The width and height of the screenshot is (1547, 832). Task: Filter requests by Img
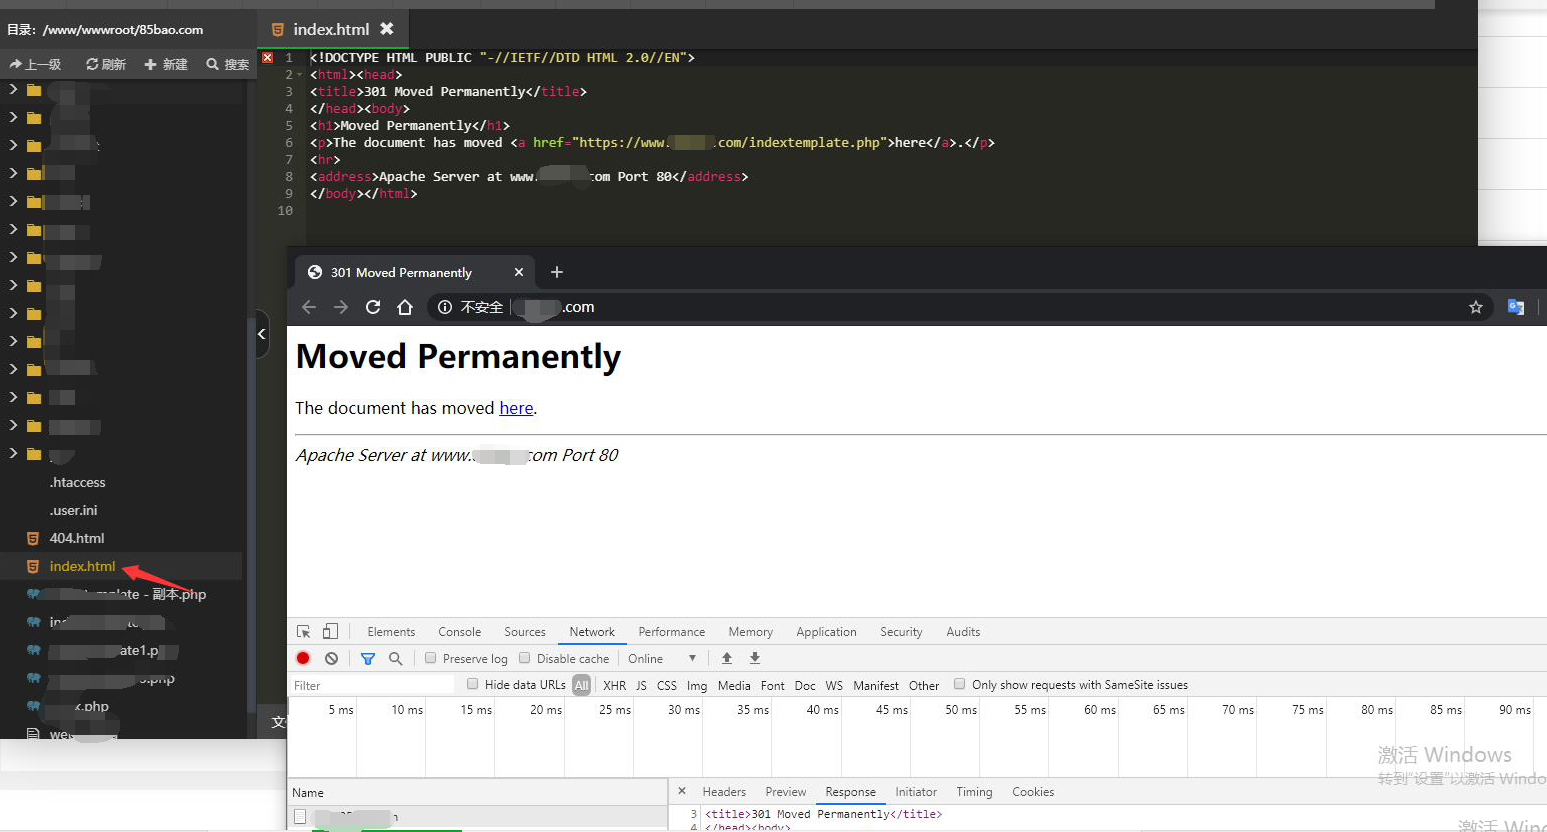(697, 685)
